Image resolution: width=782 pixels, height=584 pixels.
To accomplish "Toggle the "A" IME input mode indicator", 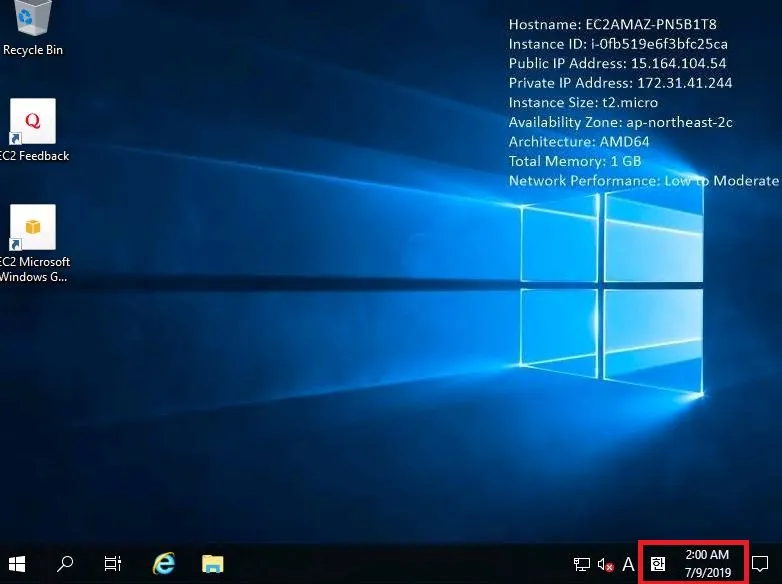I will point(629,564).
